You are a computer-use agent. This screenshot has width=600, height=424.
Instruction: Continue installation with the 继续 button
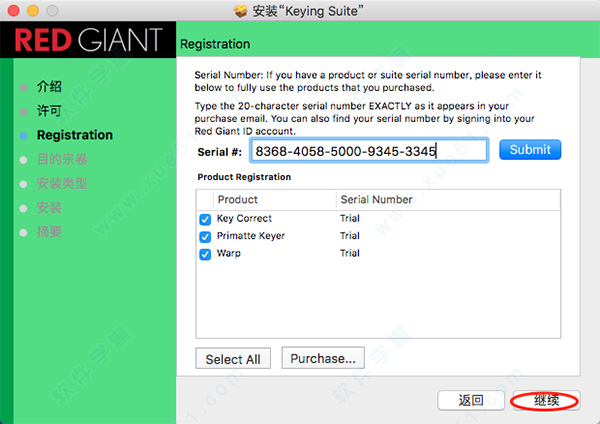(x=546, y=400)
